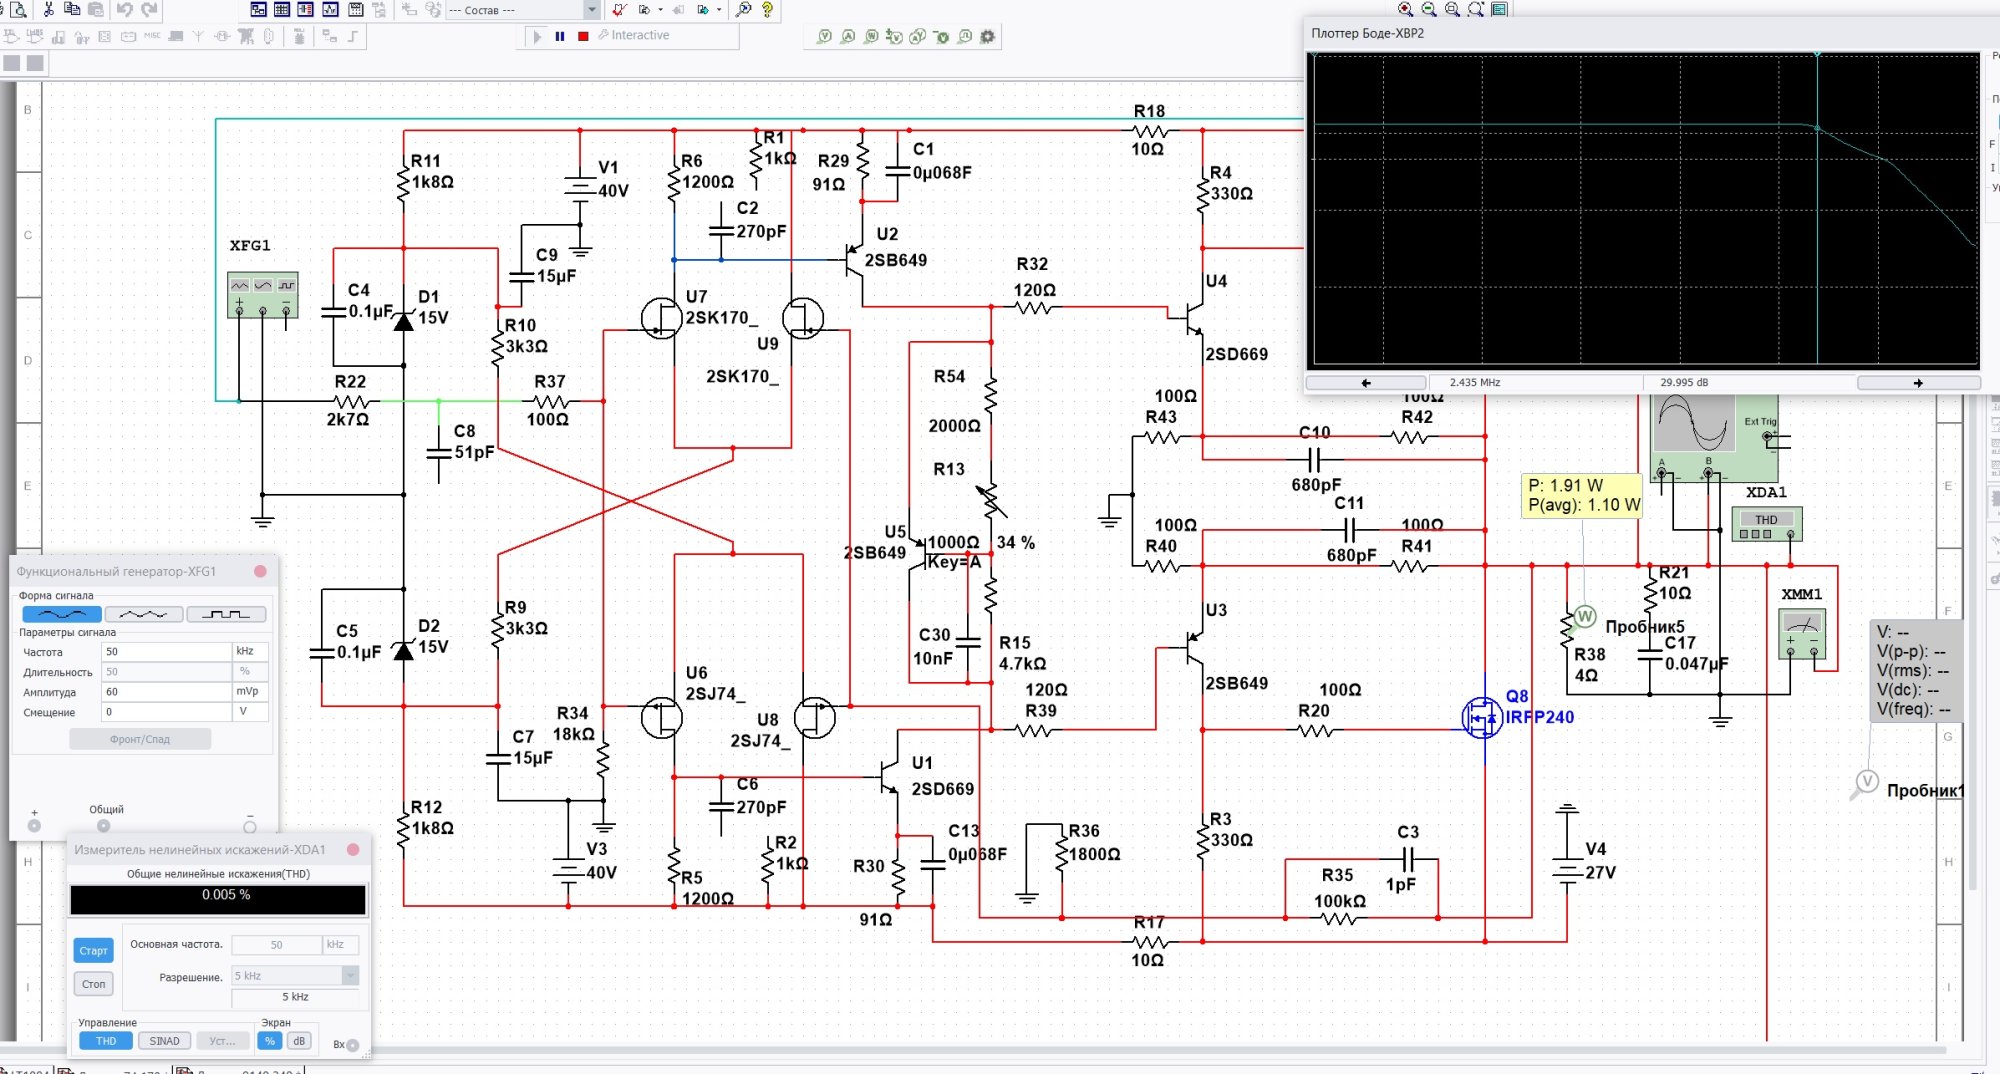2000x1074 pixels.
Task: Click the zoom out magnifier icon
Action: pos(1428,9)
